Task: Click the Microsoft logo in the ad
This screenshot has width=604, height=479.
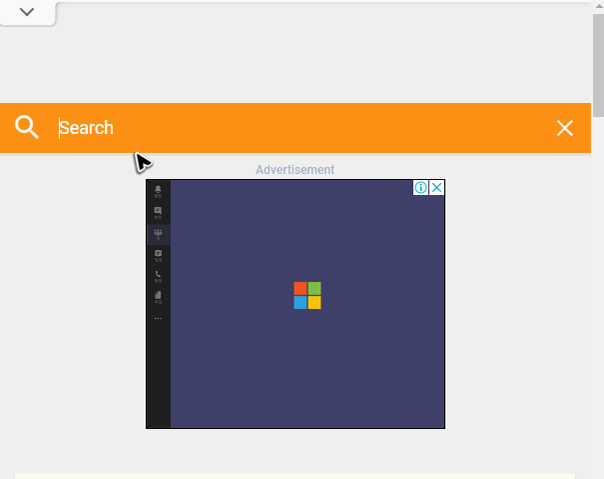Action: 307,295
